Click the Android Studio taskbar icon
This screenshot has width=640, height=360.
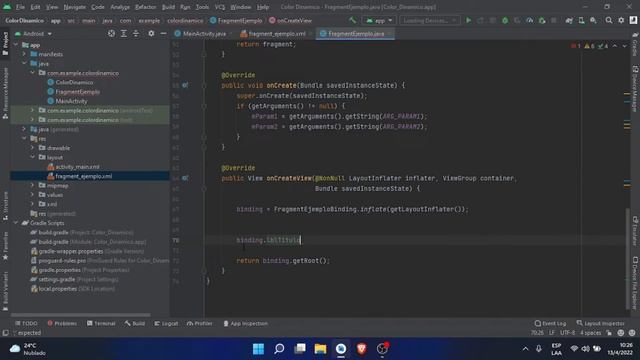(341, 349)
